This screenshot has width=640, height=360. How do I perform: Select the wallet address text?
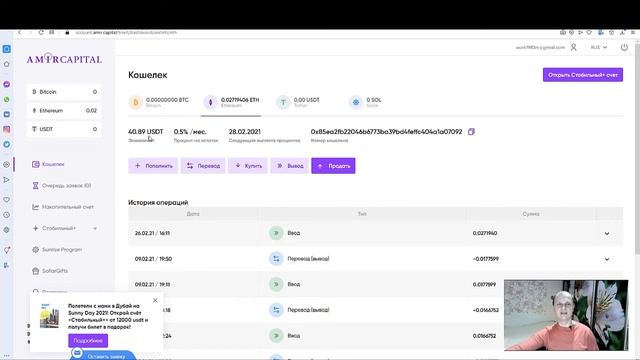(x=386, y=131)
